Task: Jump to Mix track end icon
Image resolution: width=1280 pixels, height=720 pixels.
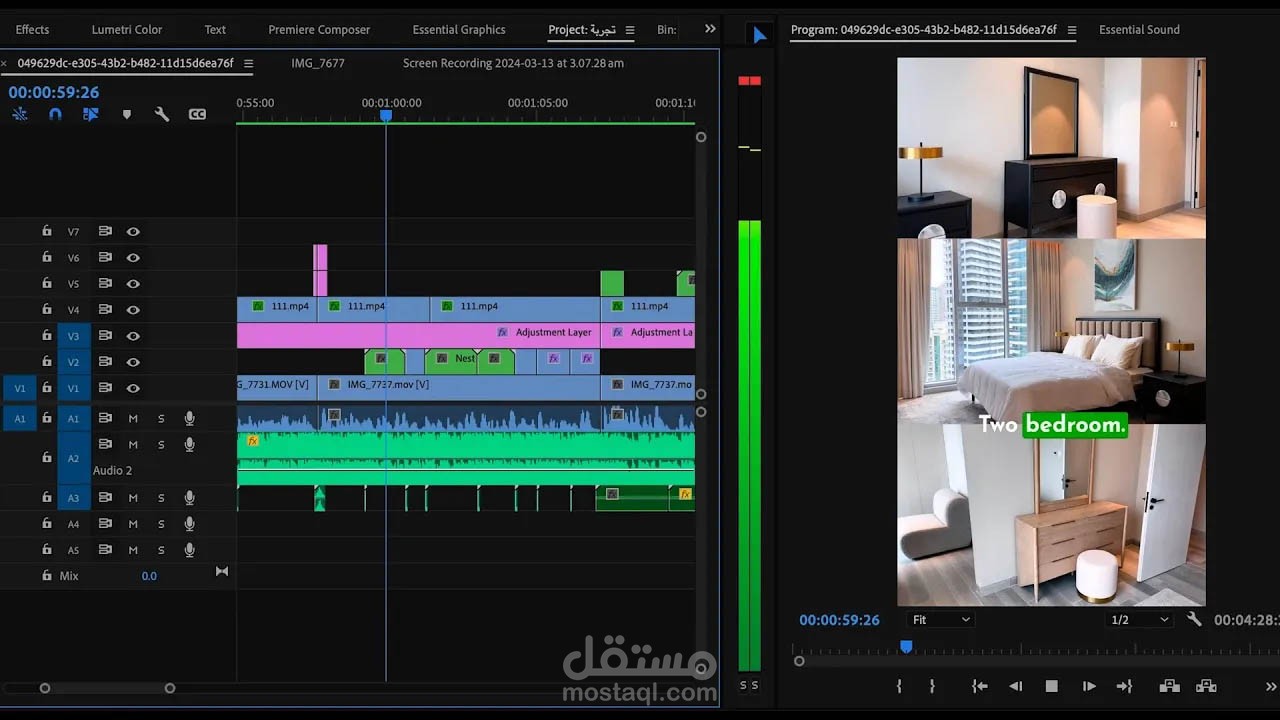Action: click(222, 572)
